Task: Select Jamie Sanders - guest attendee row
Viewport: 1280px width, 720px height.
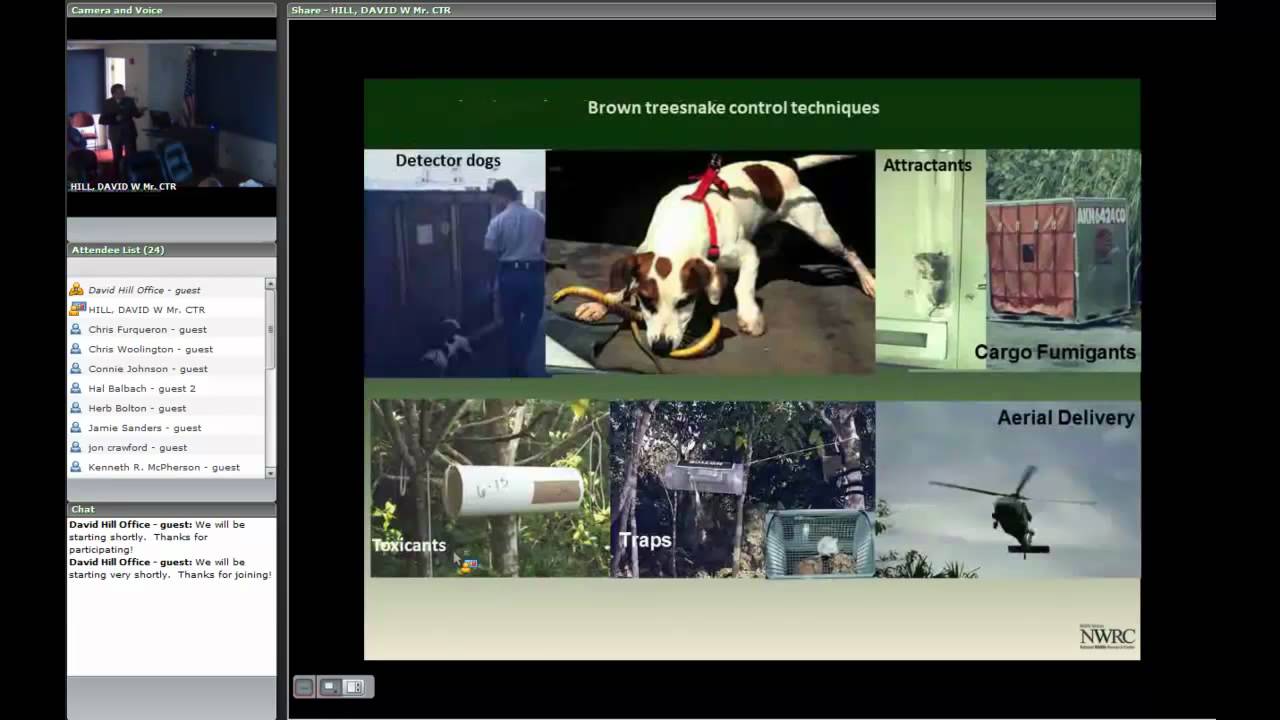Action: click(166, 428)
